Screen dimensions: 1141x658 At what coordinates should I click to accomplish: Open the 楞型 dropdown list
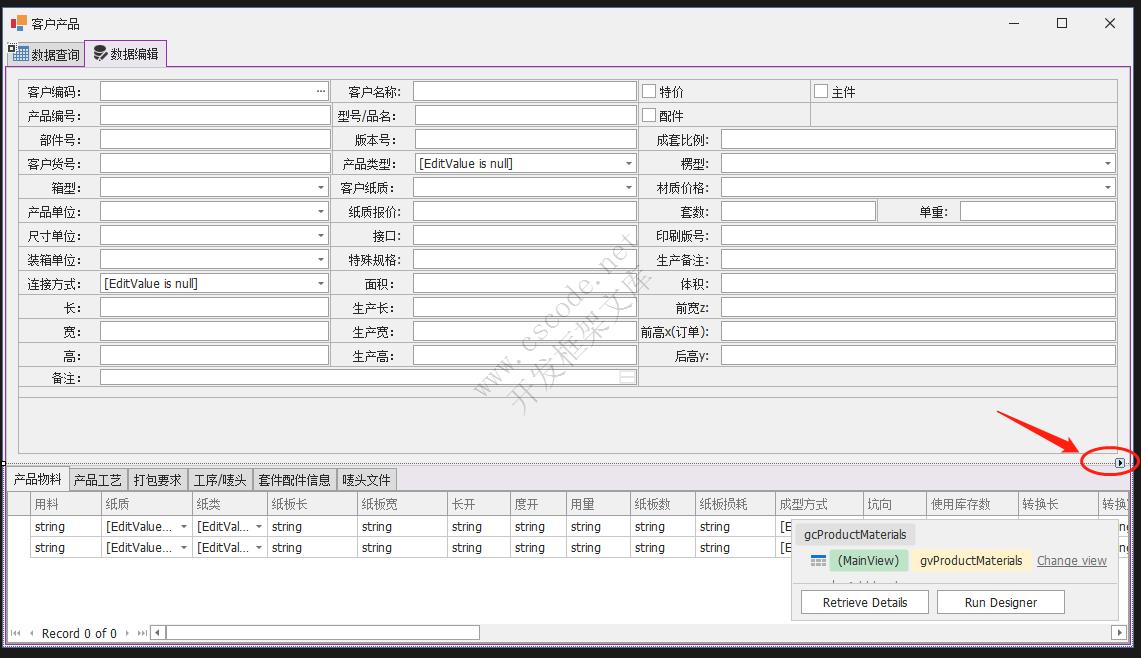point(1107,163)
